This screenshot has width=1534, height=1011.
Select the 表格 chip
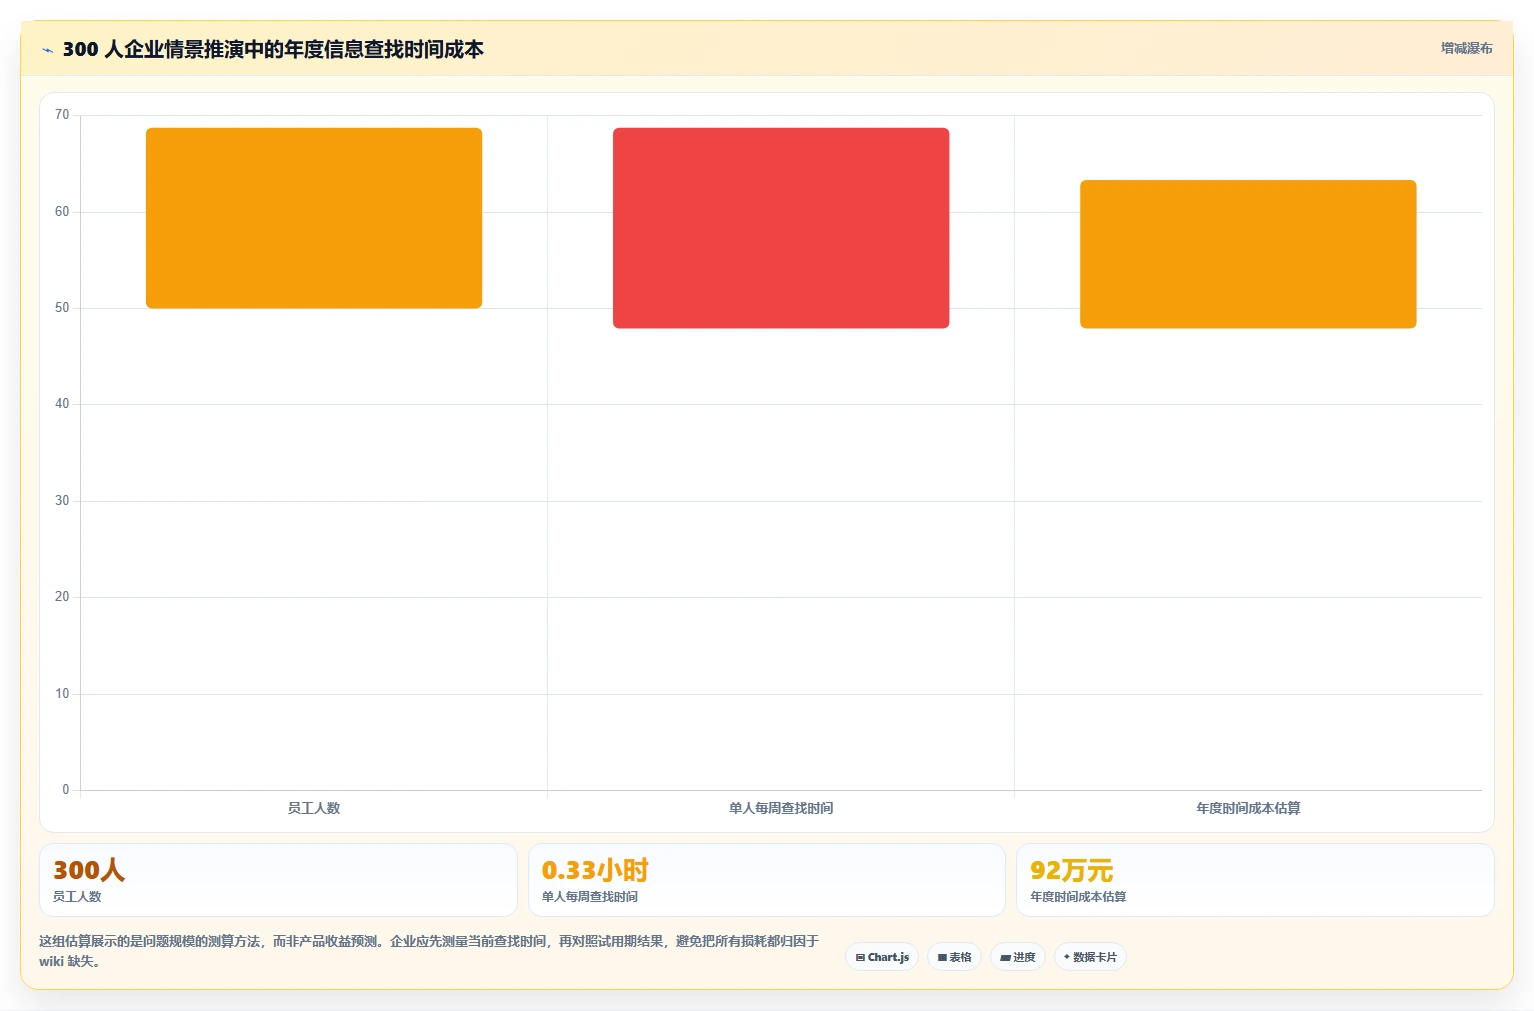click(954, 957)
